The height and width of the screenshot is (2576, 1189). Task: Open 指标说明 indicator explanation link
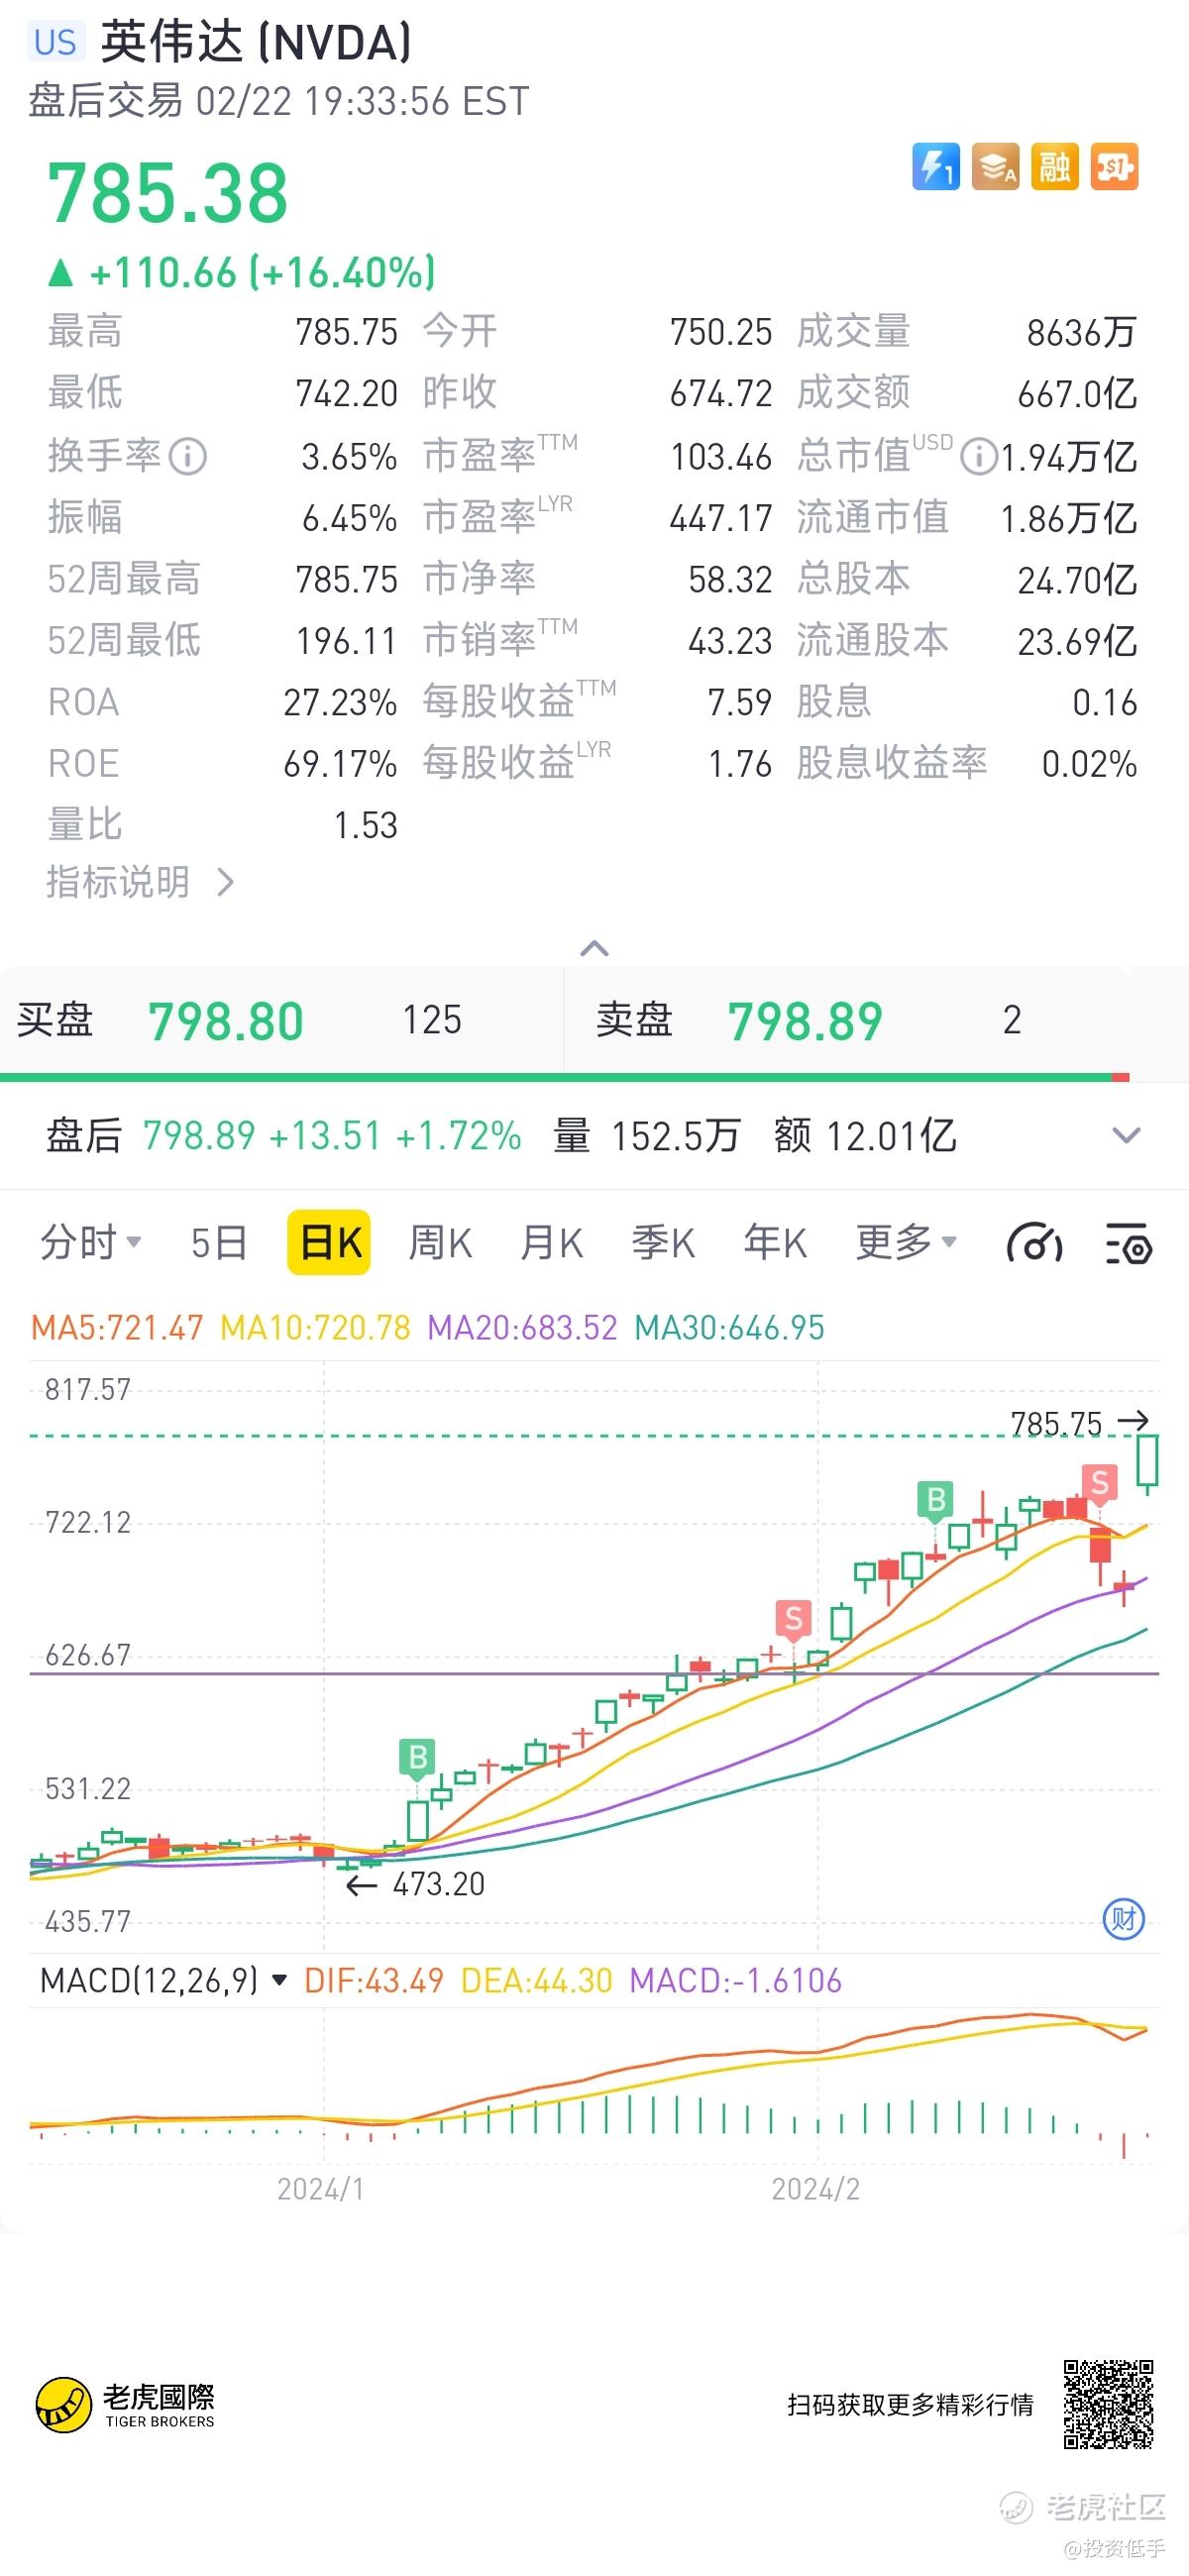[x=141, y=882]
